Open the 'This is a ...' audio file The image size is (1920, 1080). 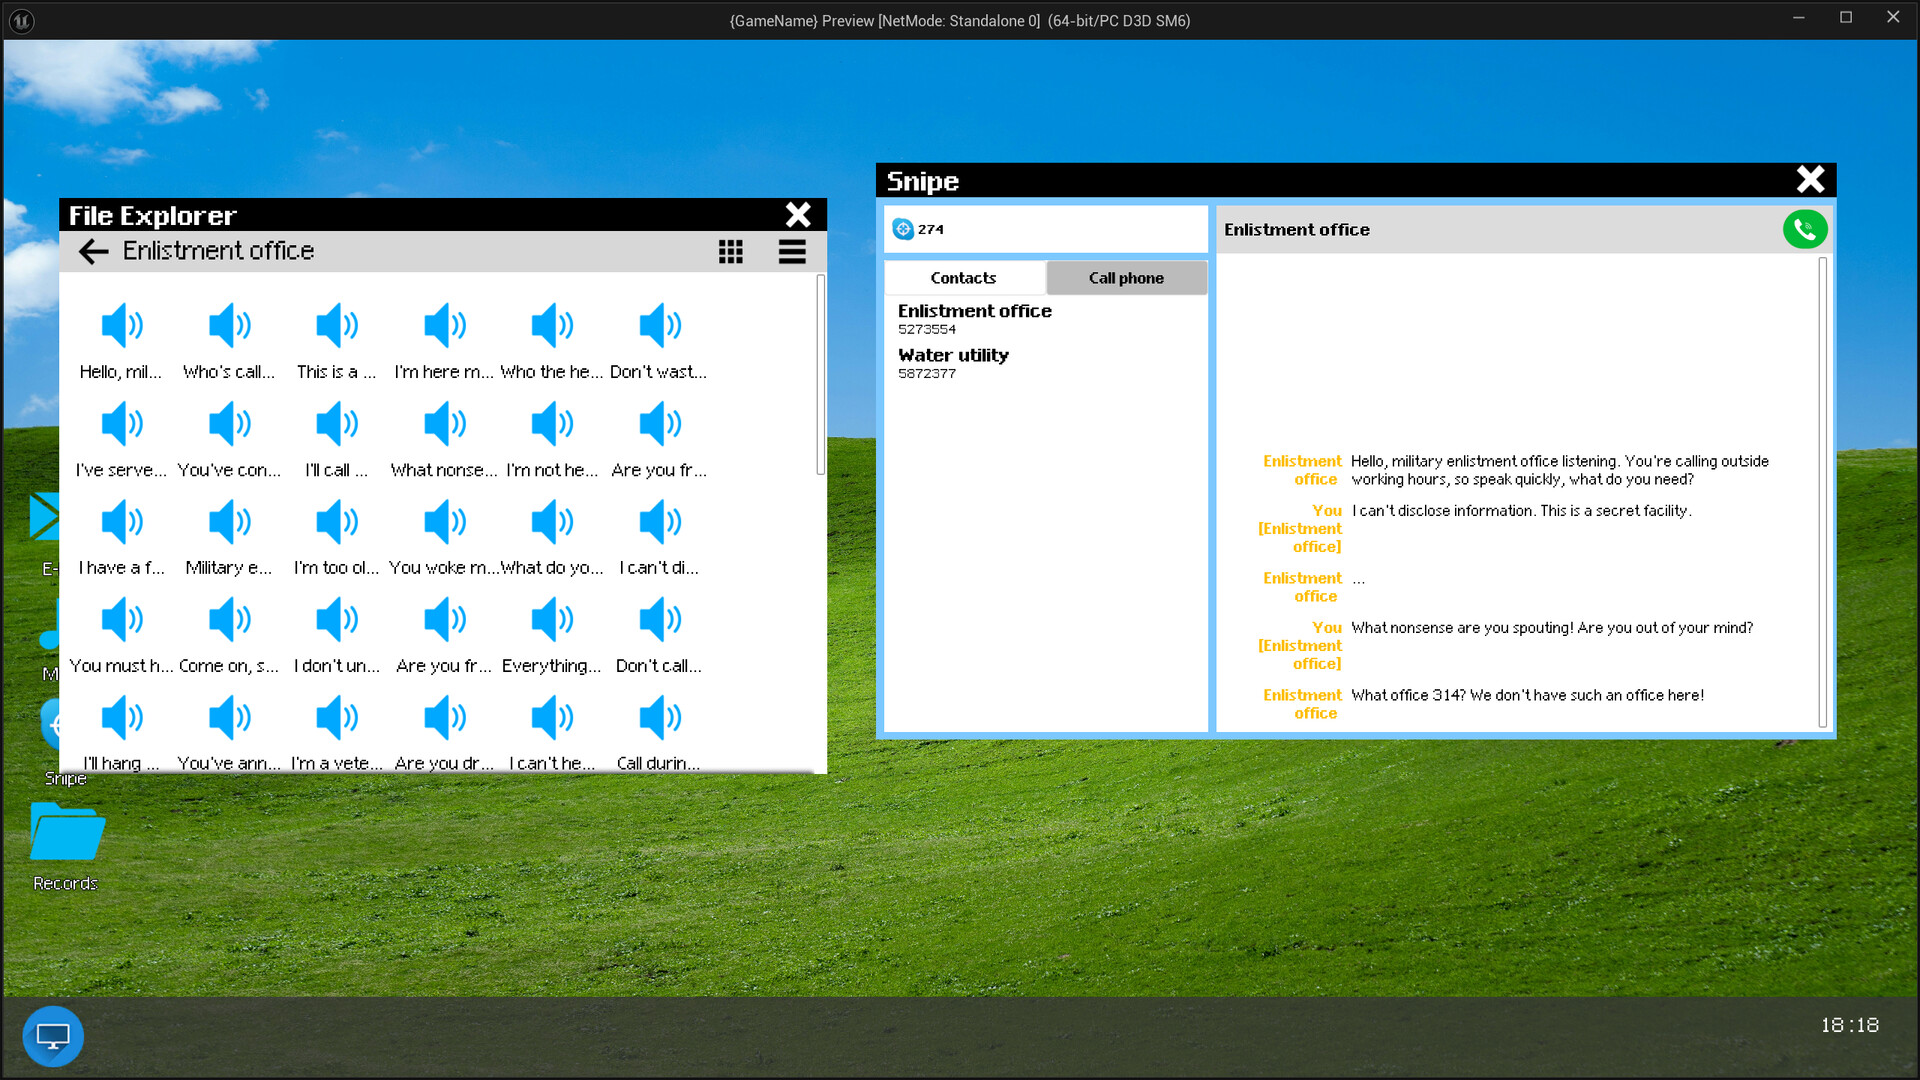click(336, 340)
